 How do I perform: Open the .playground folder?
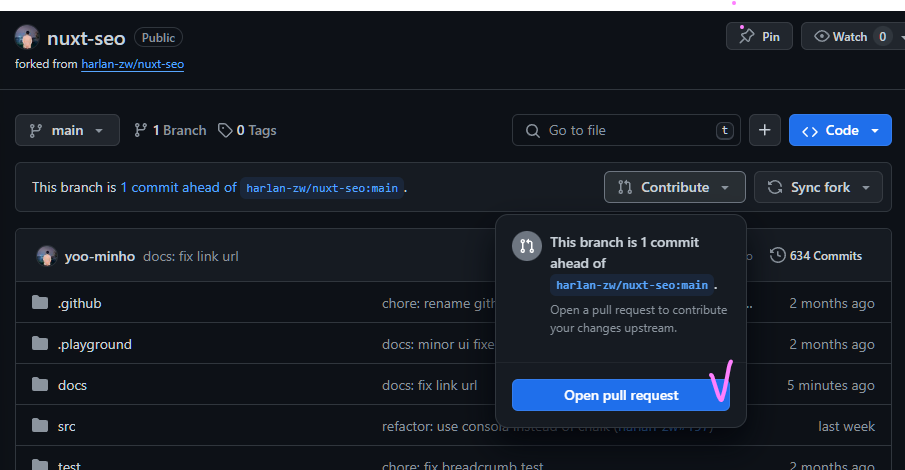(95, 344)
